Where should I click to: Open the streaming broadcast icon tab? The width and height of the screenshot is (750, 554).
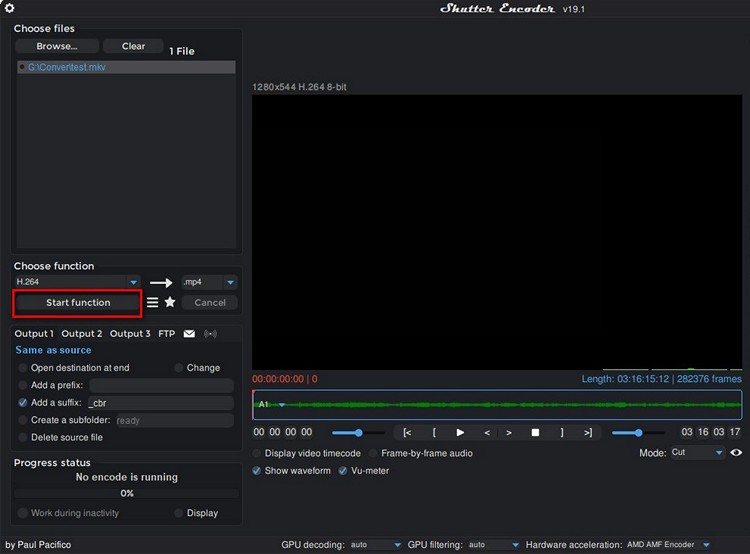pos(210,333)
